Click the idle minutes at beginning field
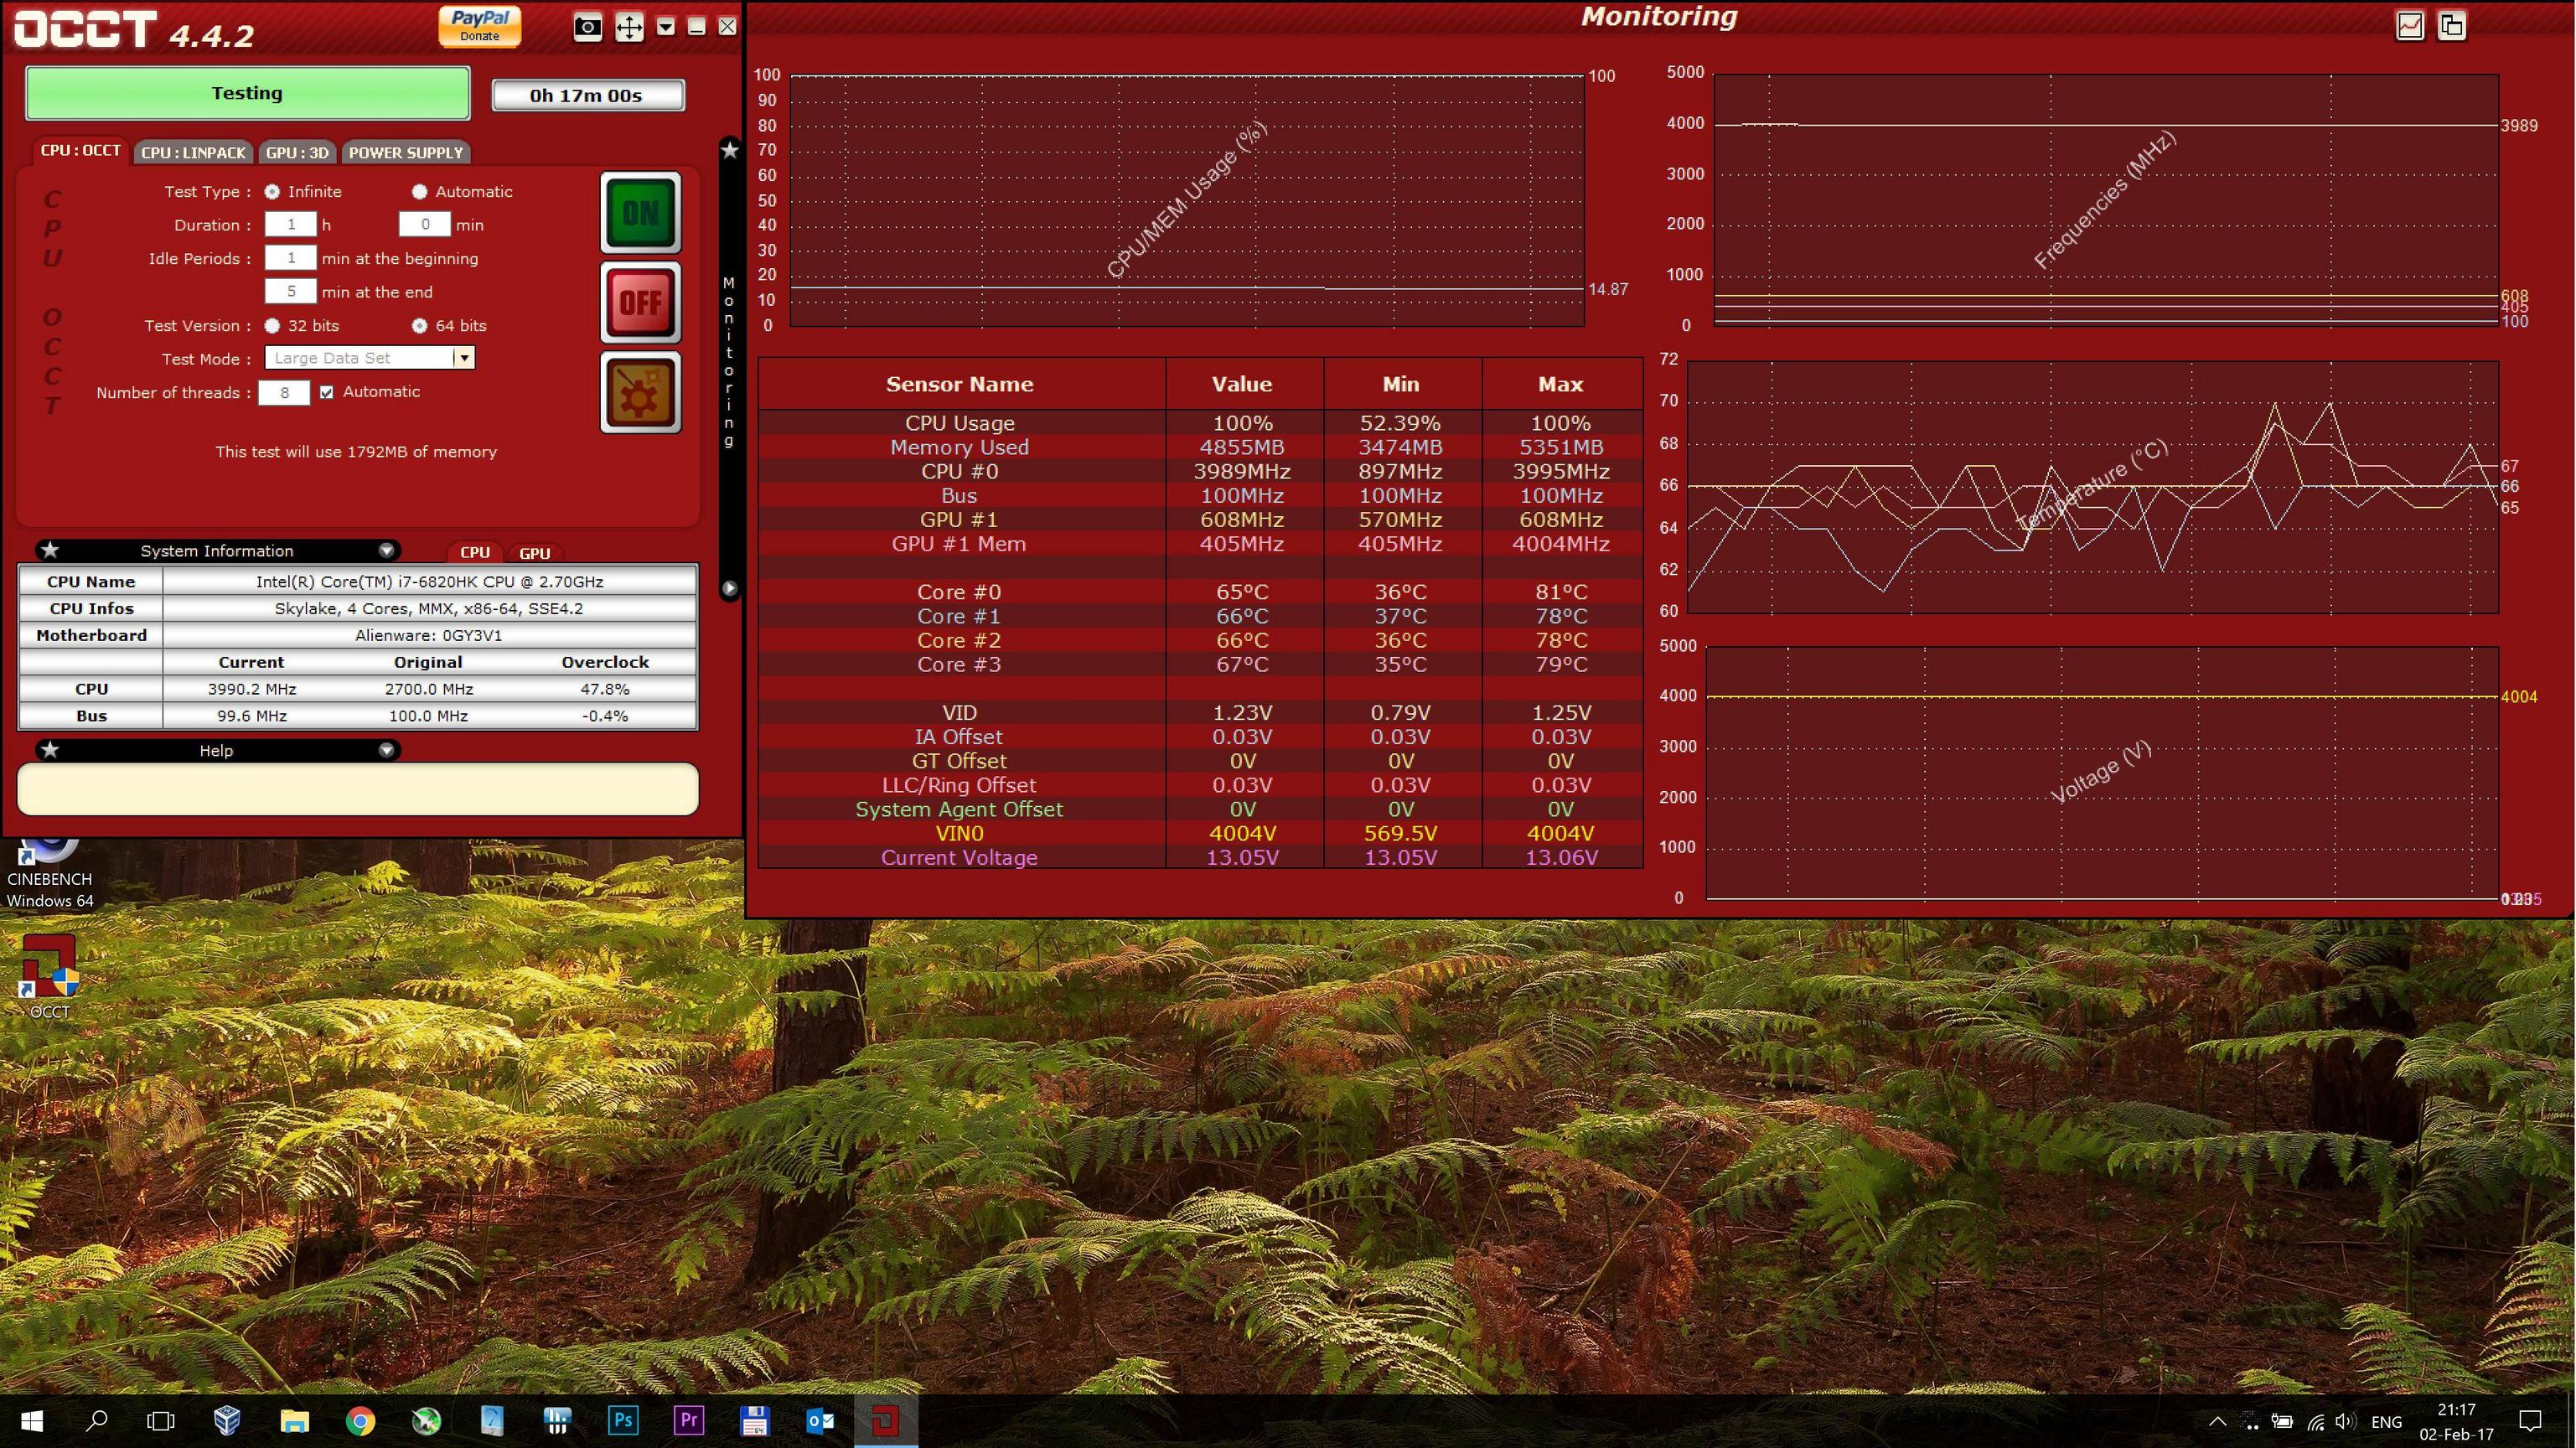2576x1448 pixels. click(x=291, y=258)
